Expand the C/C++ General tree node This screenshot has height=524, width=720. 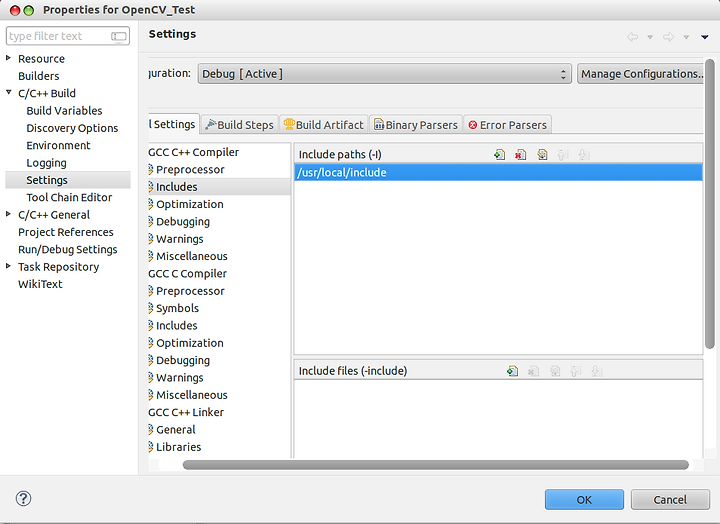click(8, 214)
